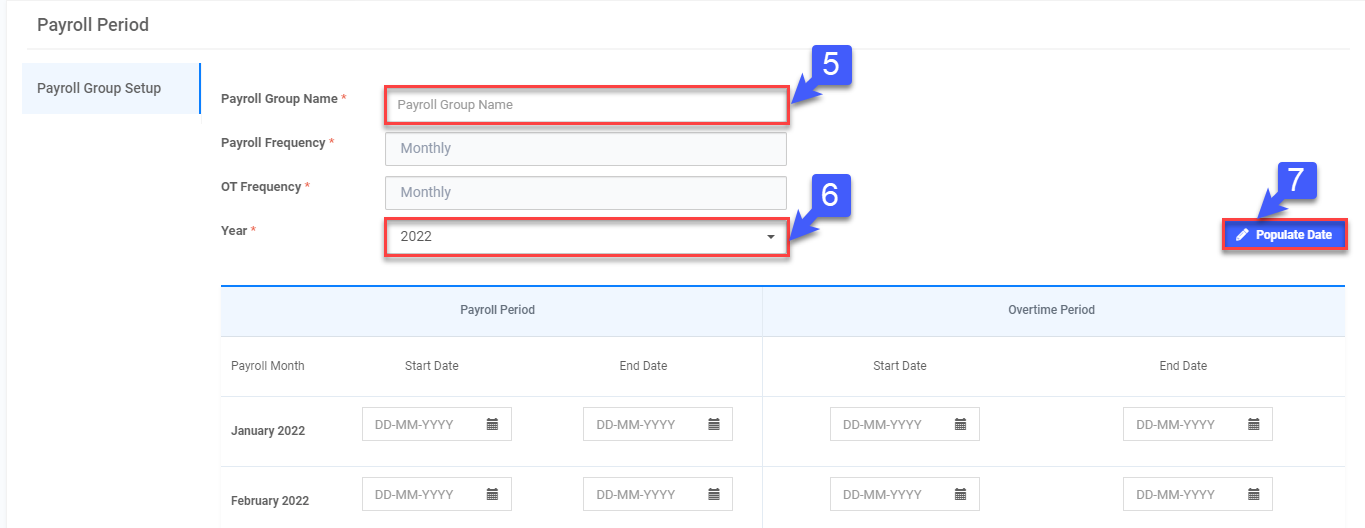Open calendar icon for February payroll start date
This screenshot has height=528, width=1365.
coord(492,495)
